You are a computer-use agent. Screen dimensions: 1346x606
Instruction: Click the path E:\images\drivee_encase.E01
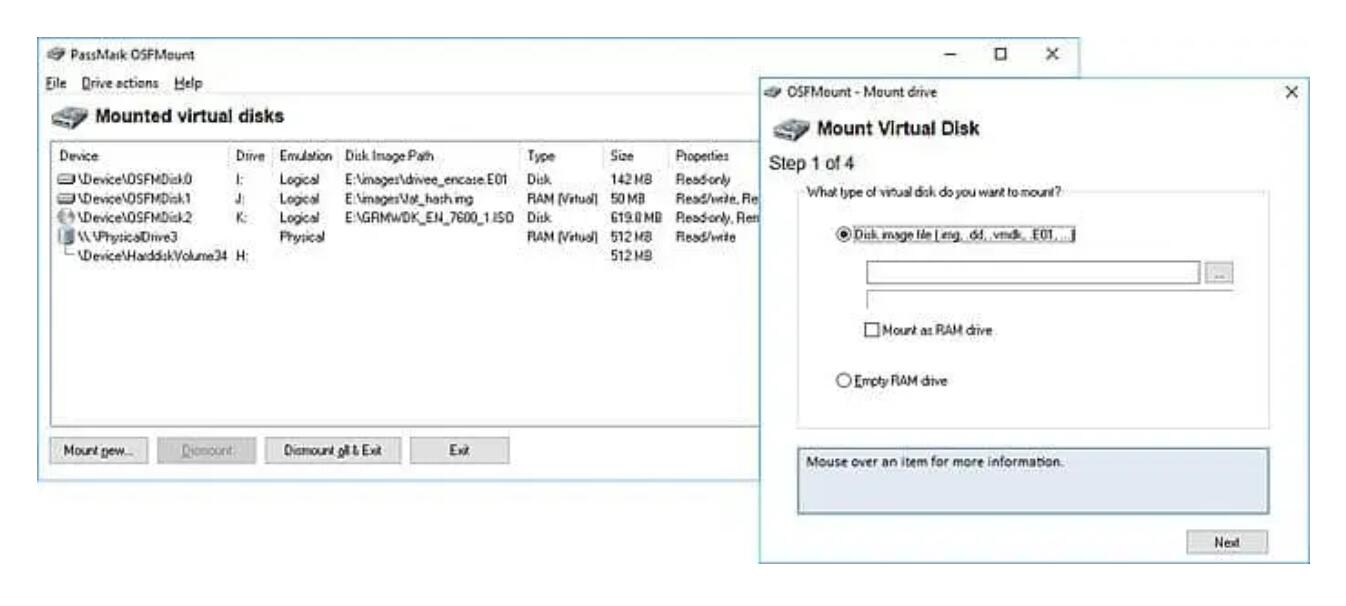click(428, 179)
